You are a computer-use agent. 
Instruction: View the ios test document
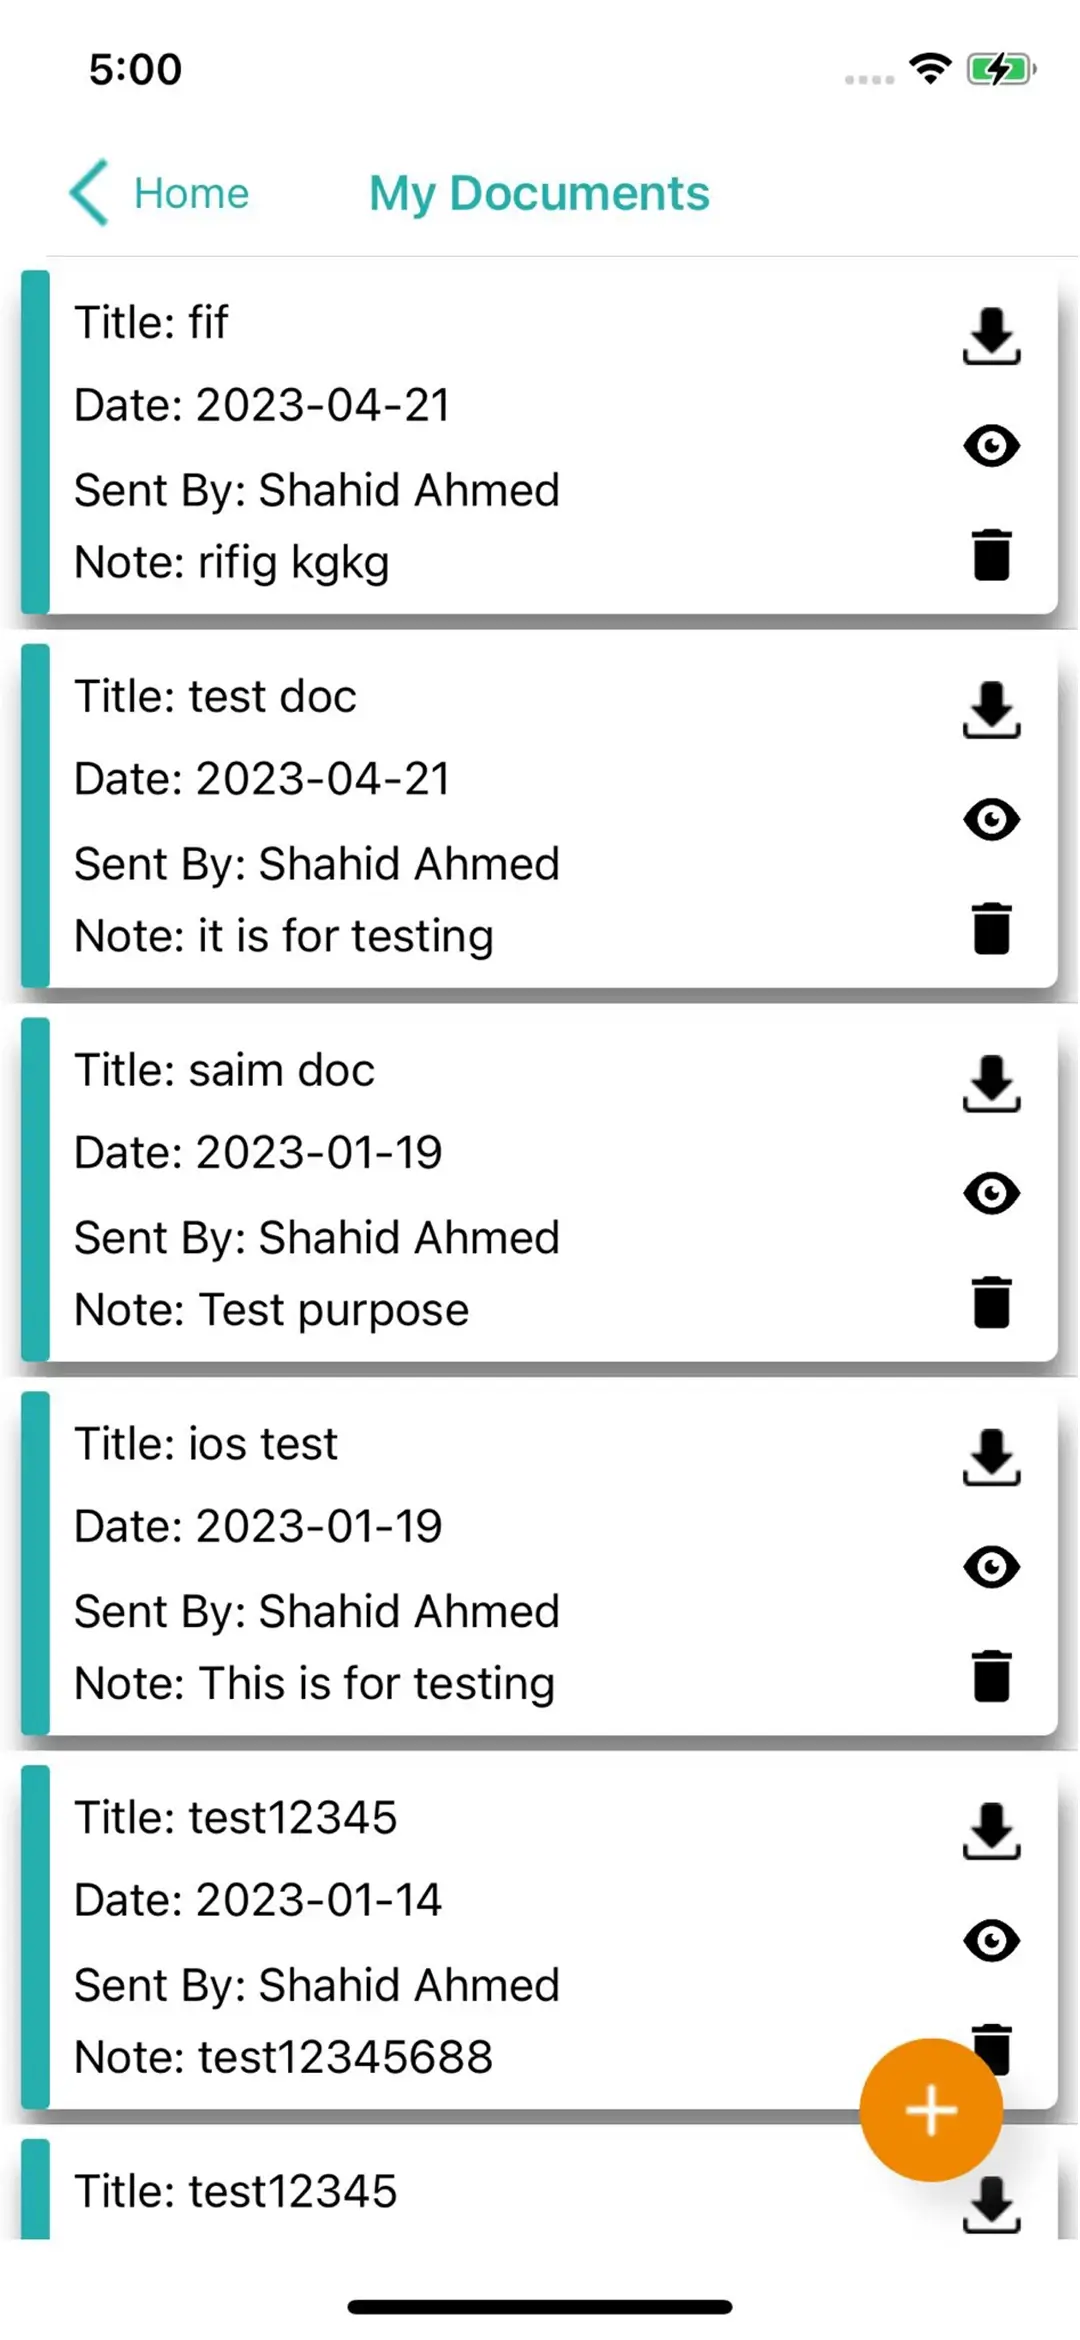991,1566
